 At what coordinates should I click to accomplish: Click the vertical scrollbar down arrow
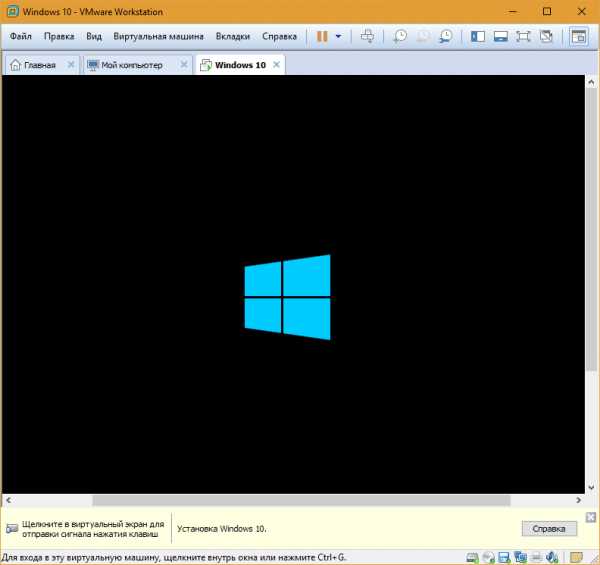pos(591,487)
